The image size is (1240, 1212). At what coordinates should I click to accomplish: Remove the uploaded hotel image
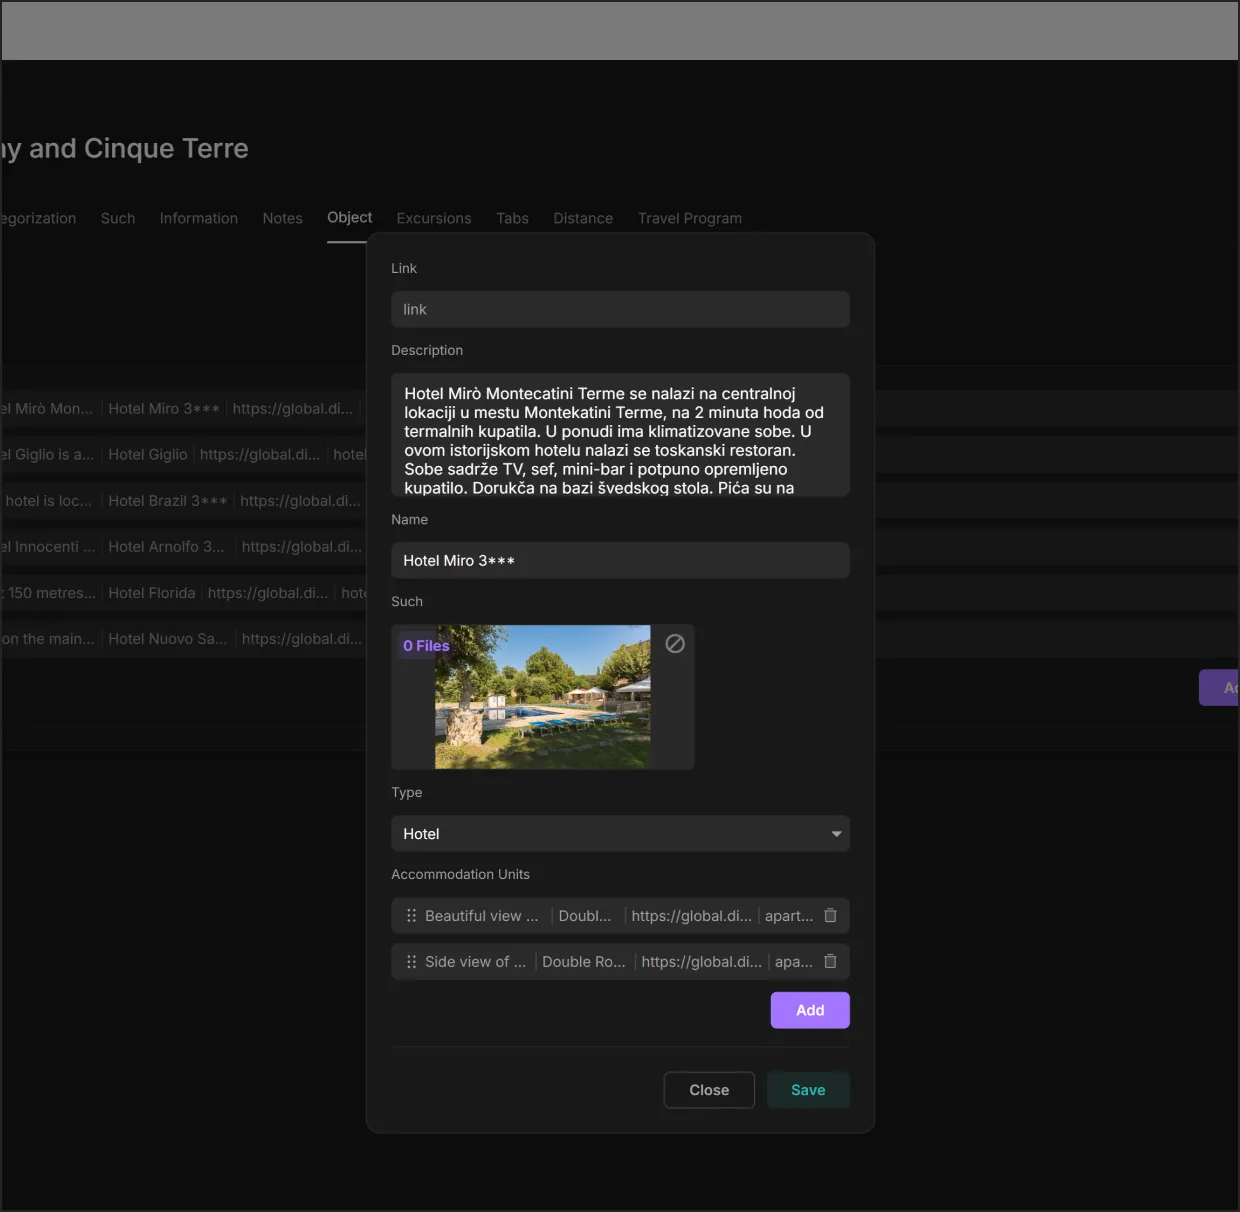[675, 644]
